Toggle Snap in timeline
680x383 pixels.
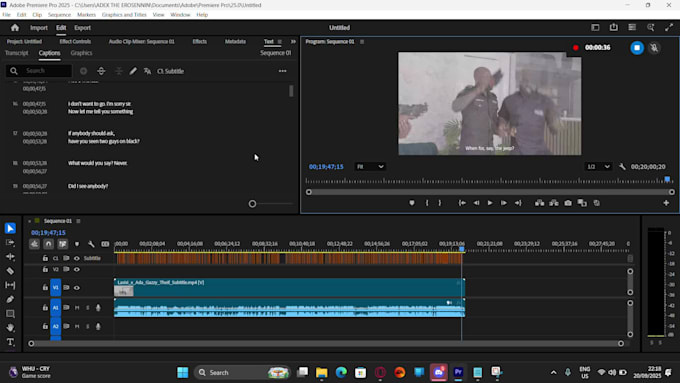(x=49, y=244)
